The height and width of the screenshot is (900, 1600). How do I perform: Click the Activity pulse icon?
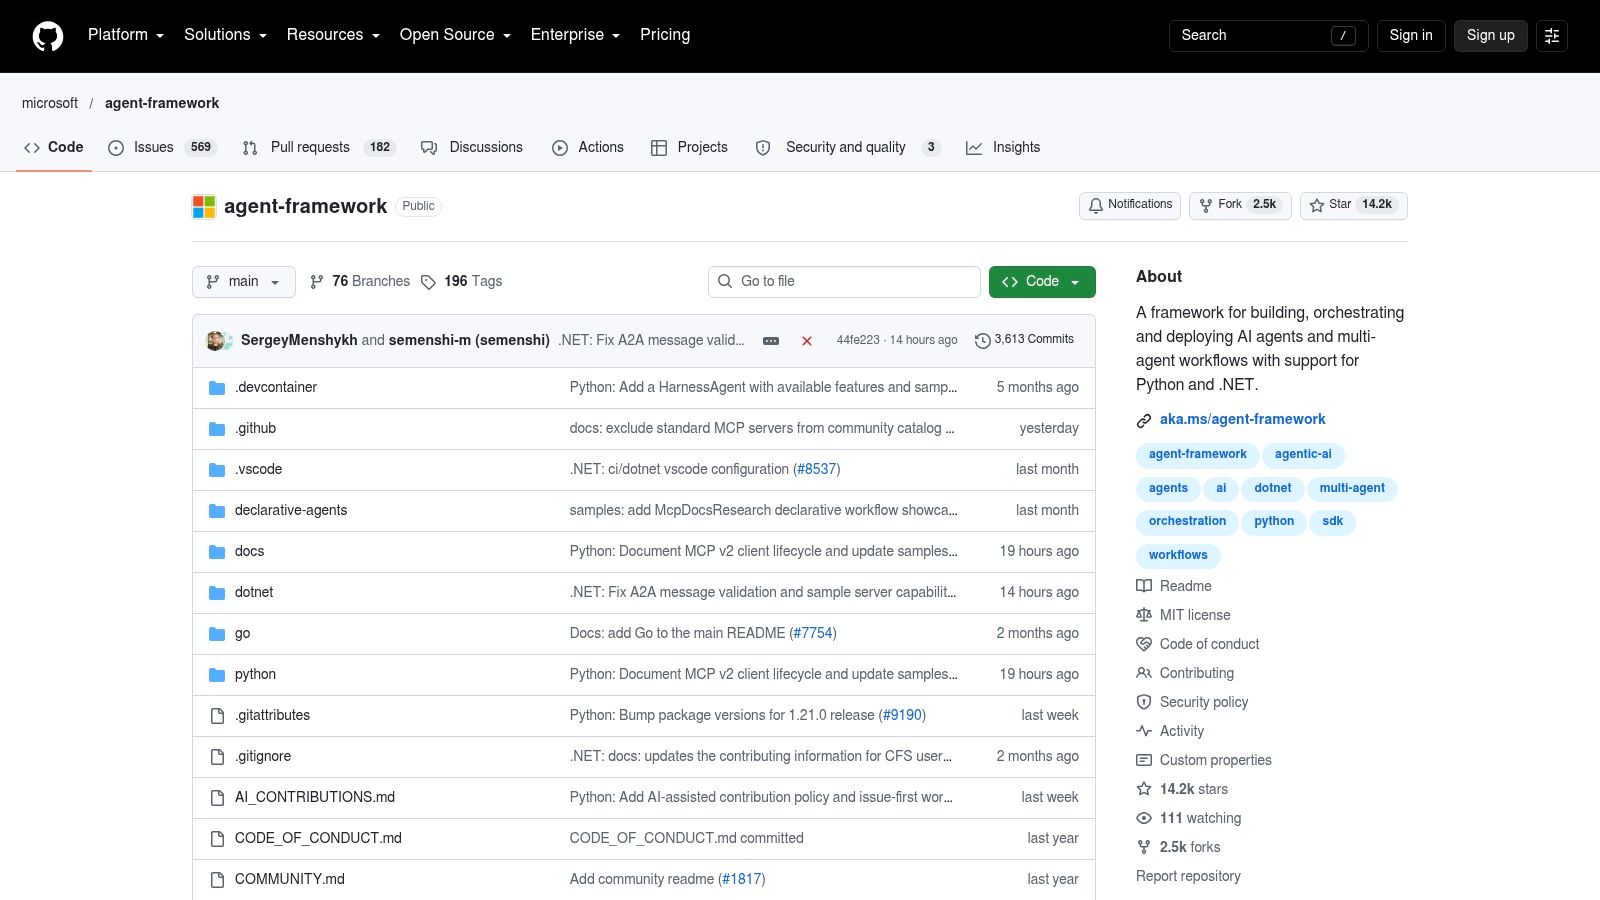point(1144,731)
